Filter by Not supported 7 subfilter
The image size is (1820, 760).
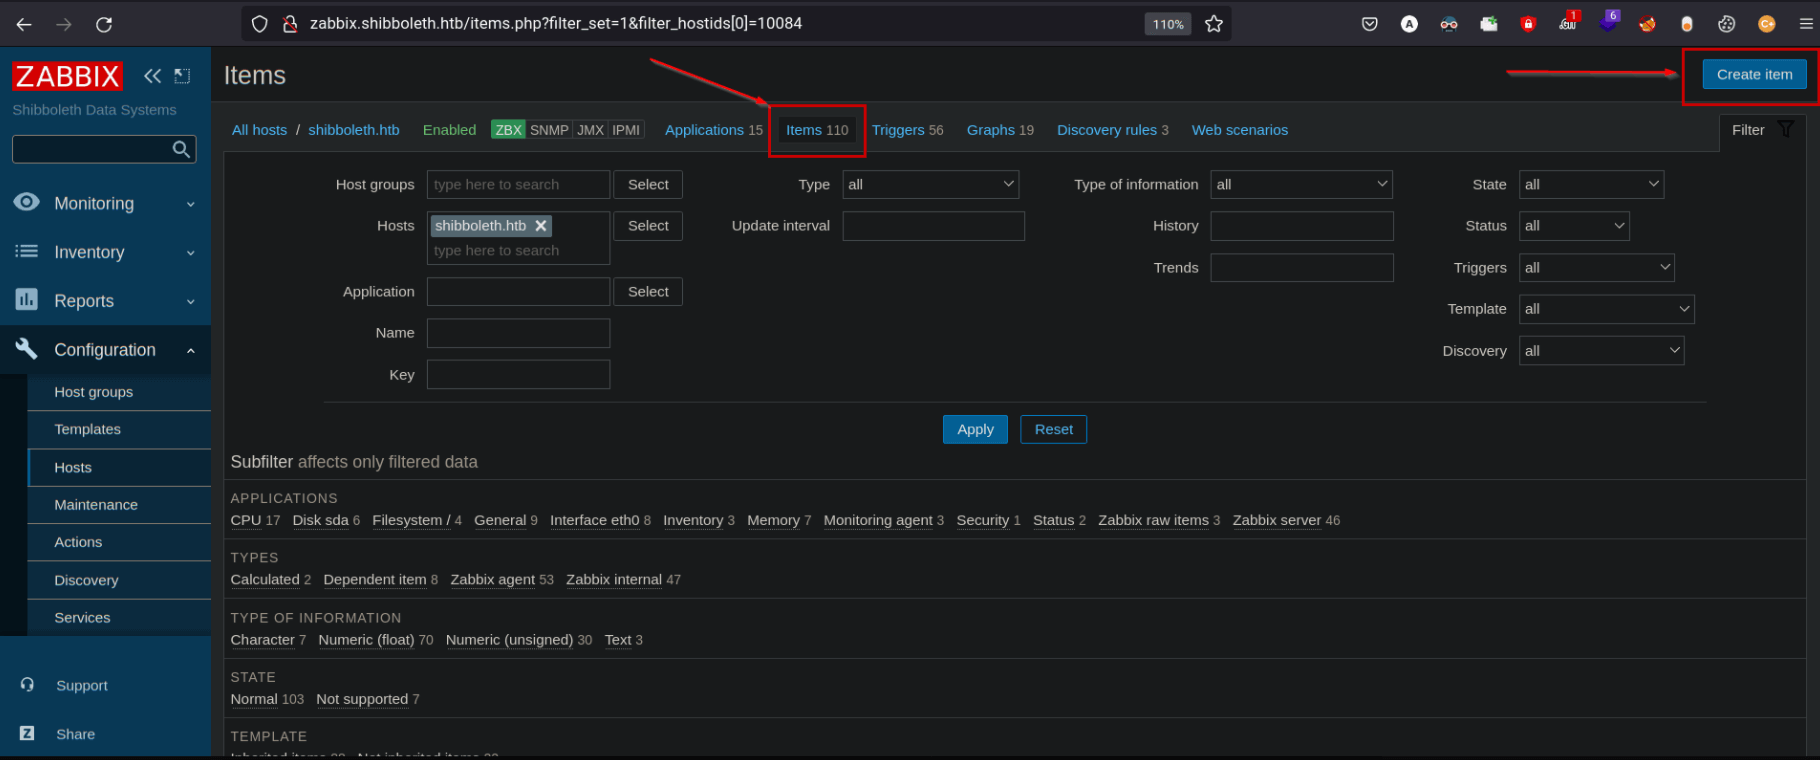(367, 699)
